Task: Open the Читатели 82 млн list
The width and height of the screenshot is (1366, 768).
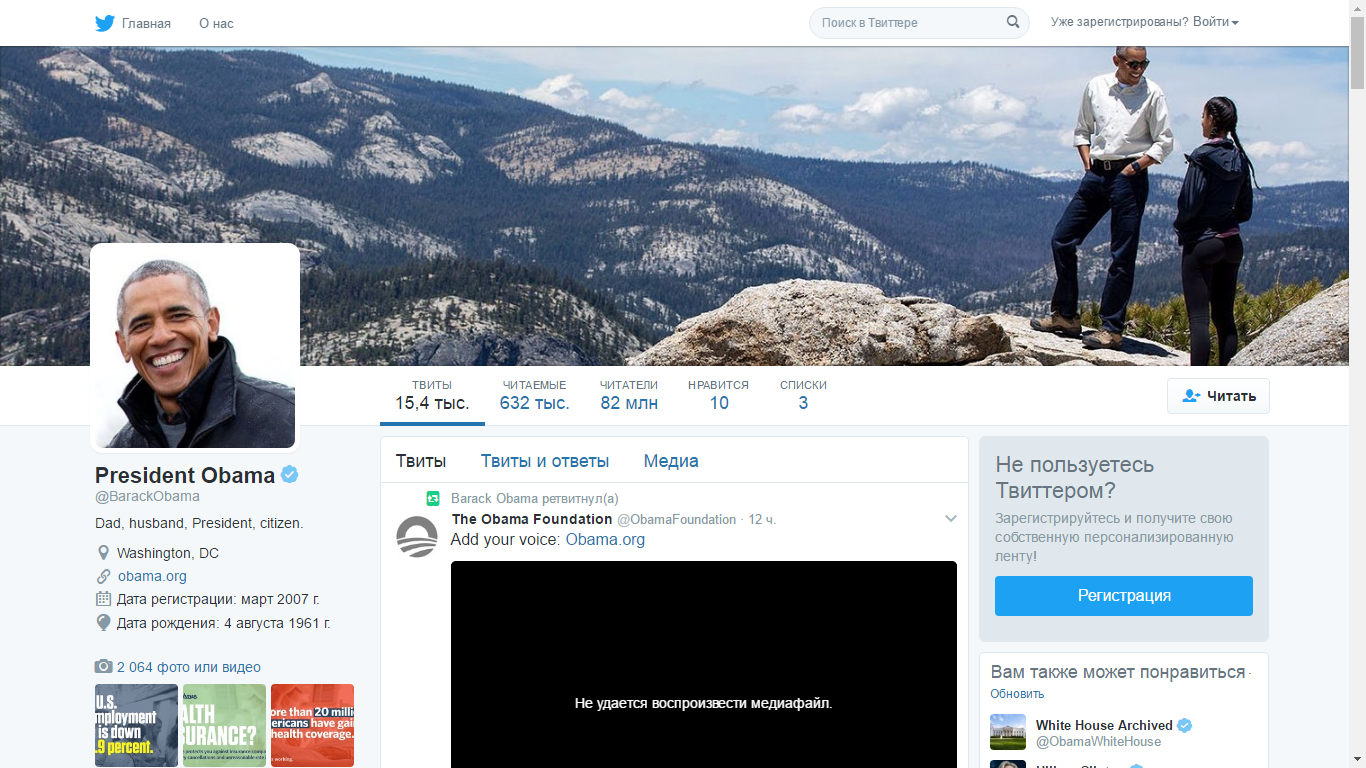Action: [x=629, y=395]
